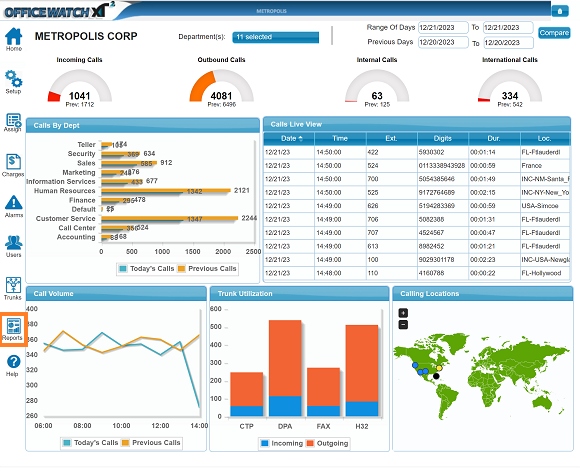Click the Incoming Calls gauge 1041
Viewport: 580px width, 472px height.
(80, 87)
